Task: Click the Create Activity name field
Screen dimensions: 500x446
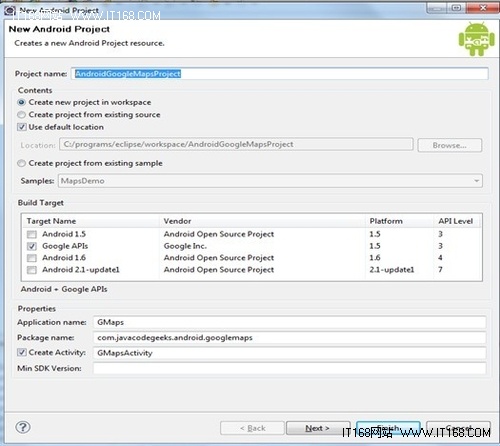Action: (289, 353)
